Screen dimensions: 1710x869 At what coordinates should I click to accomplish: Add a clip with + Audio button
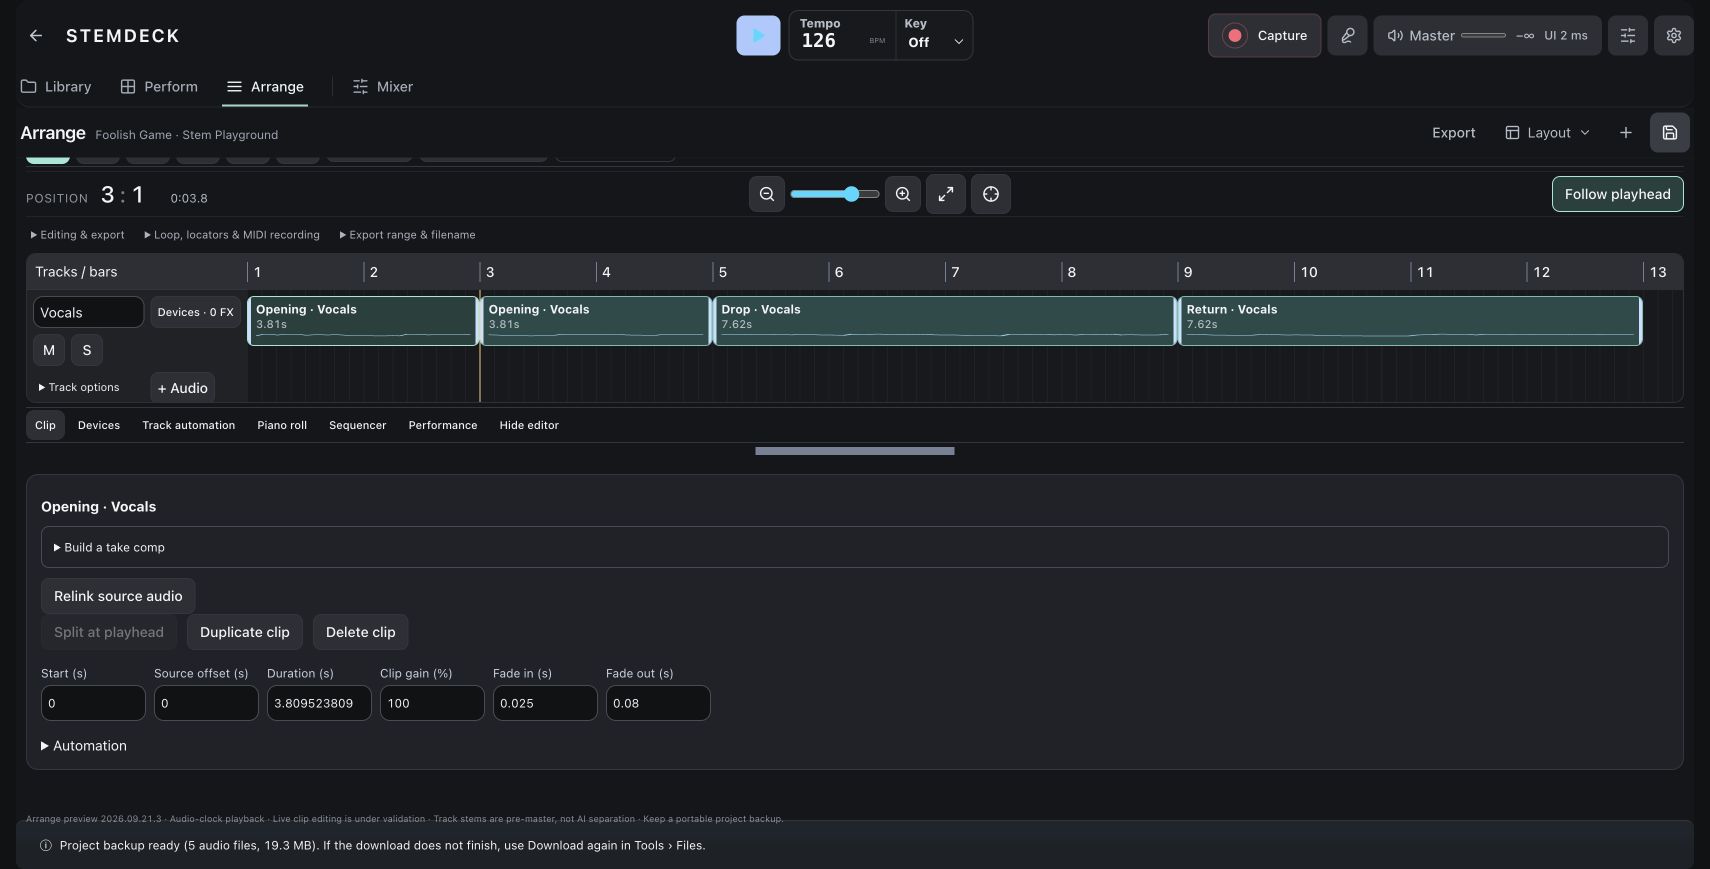pos(183,388)
